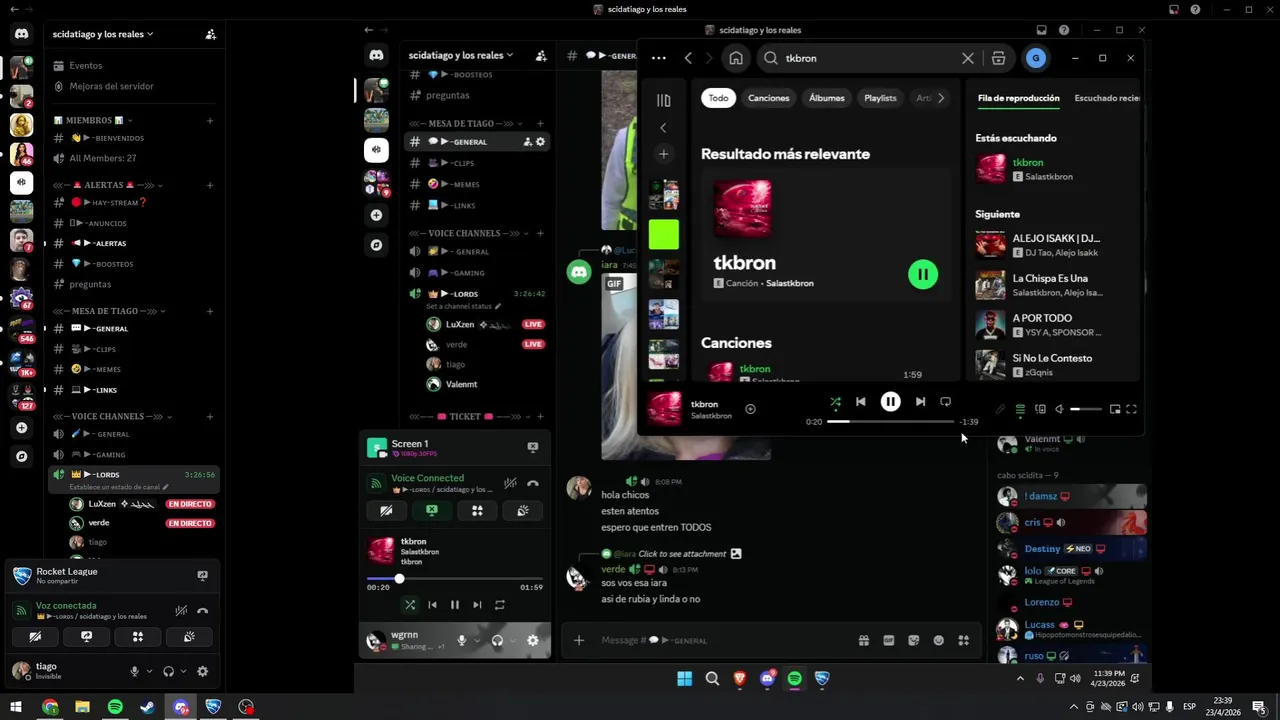The height and width of the screenshot is (720, 1280).
Task: Select Todo filter in Spotify results
Action: tap(718, 98)
